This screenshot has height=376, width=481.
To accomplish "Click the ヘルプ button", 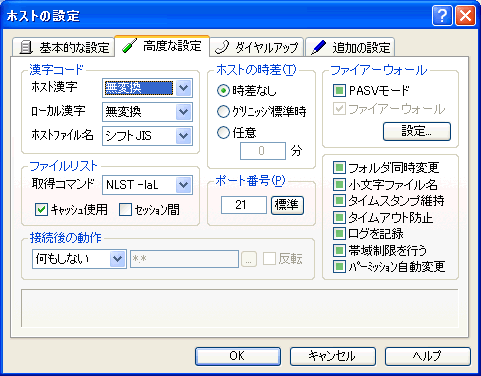I will click(x=428, y=356).
